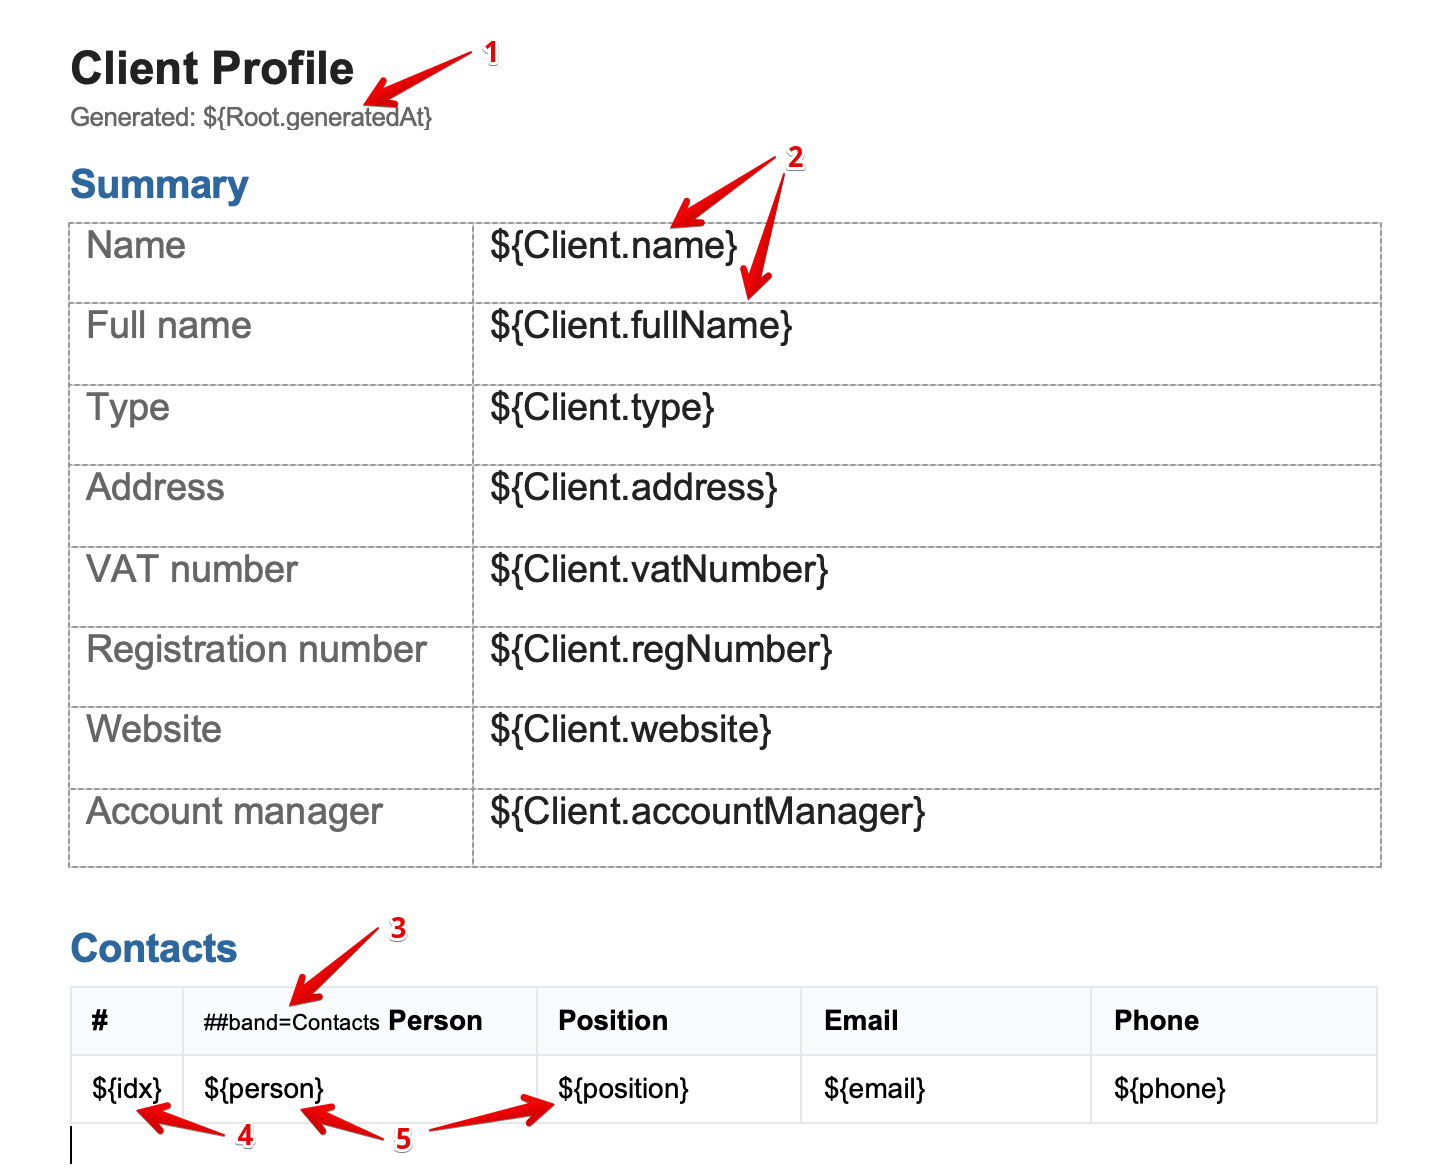Click the ${Client.address} placeholder cell
The width and height of the screenshot is (1434, 1170).
633,488
